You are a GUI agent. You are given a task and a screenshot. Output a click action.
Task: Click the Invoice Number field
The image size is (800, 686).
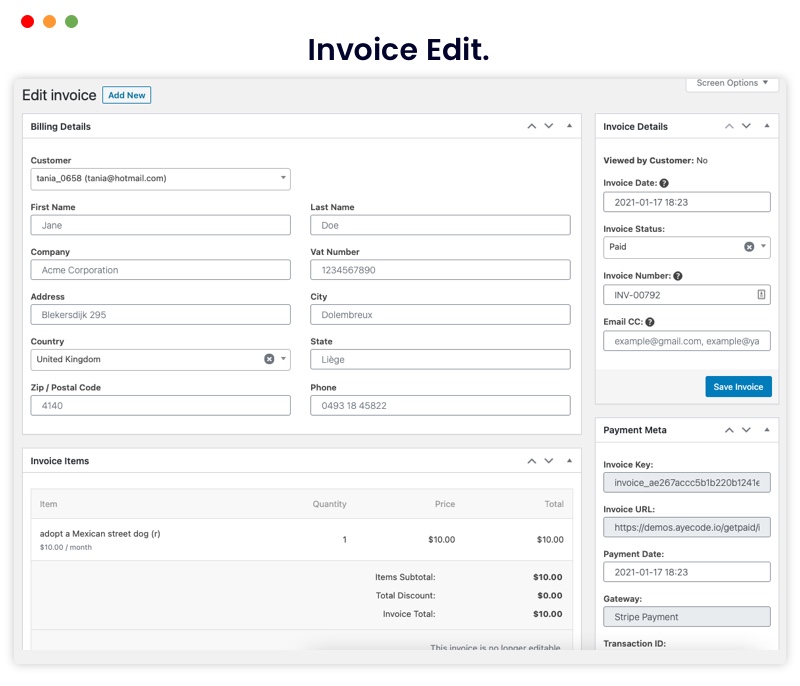click(687, 295)
